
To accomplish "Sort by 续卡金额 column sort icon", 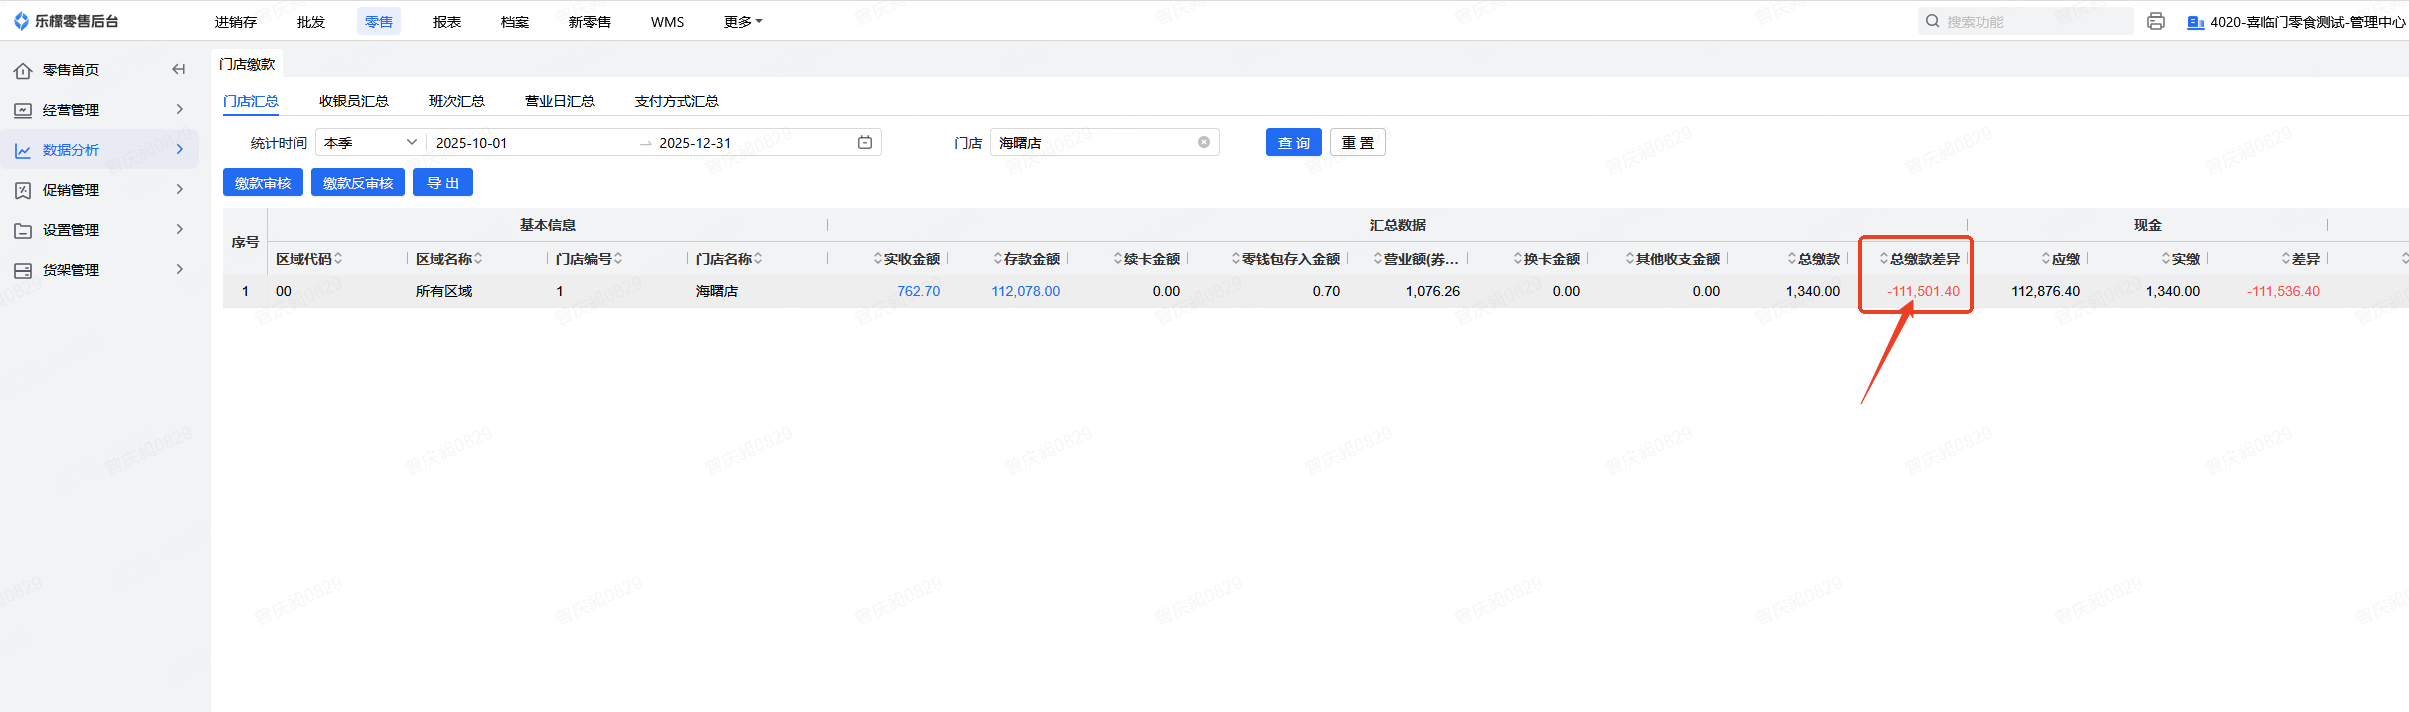I will point(1118,259).
